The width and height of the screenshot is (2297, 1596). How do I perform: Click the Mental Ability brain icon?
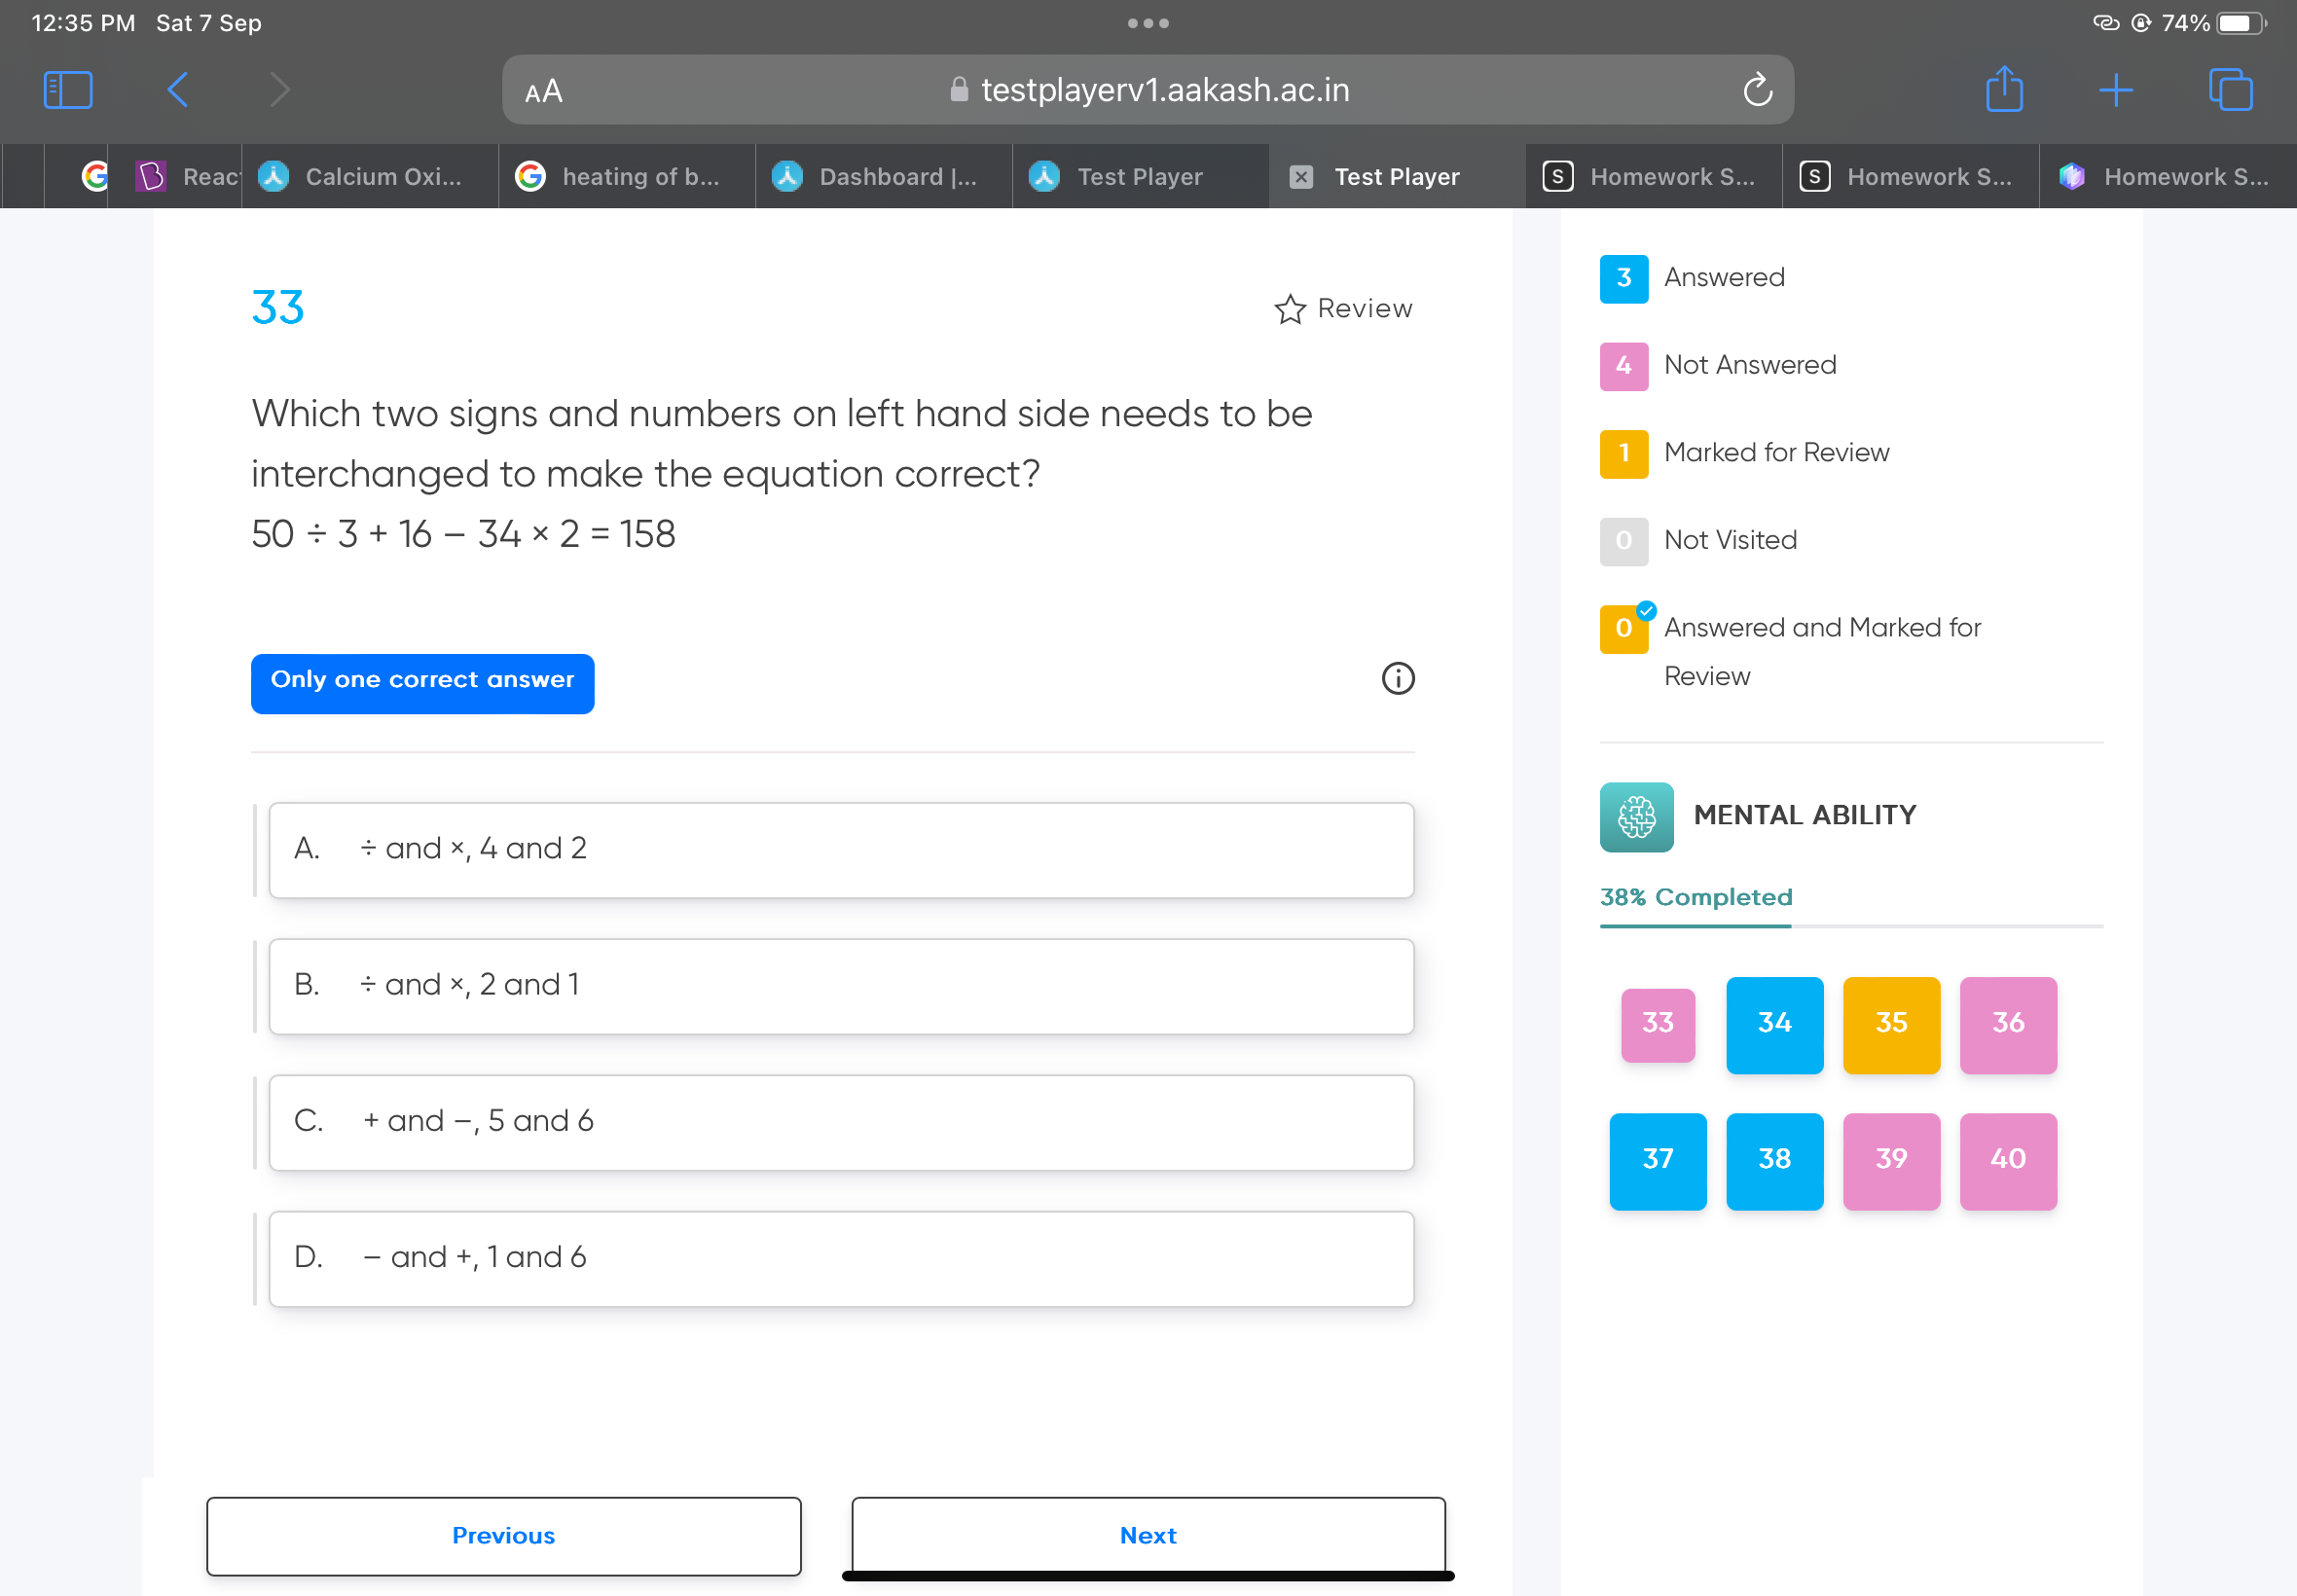(1636, 817)
